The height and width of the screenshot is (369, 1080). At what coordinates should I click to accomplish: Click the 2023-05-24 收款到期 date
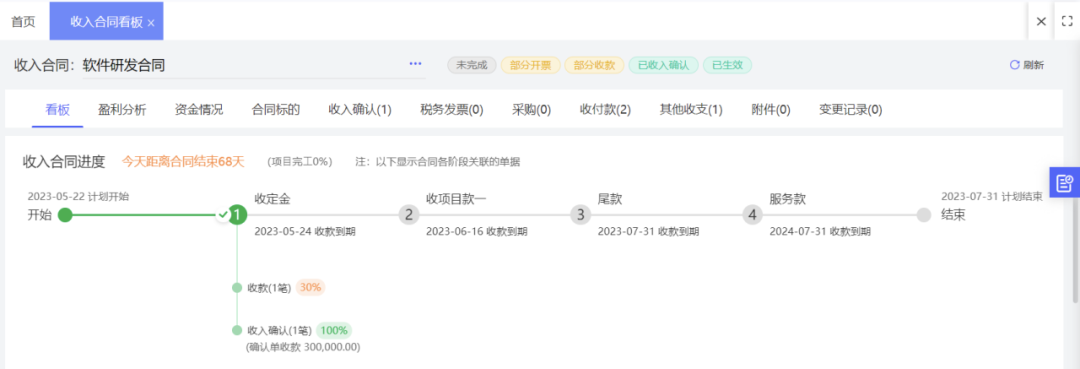[x=305, y=232]
